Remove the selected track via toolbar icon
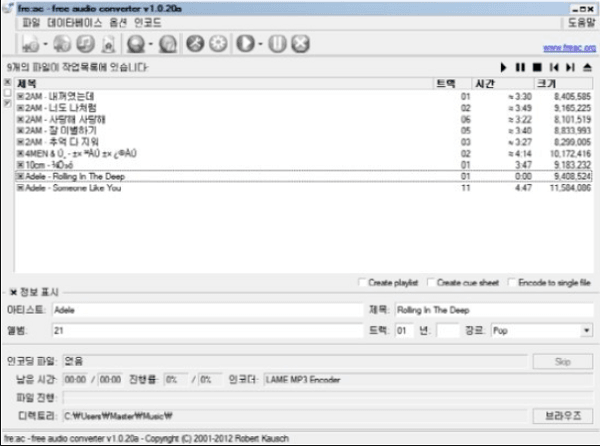This screenshot has width=600, height=446. (x=84, y=44)
